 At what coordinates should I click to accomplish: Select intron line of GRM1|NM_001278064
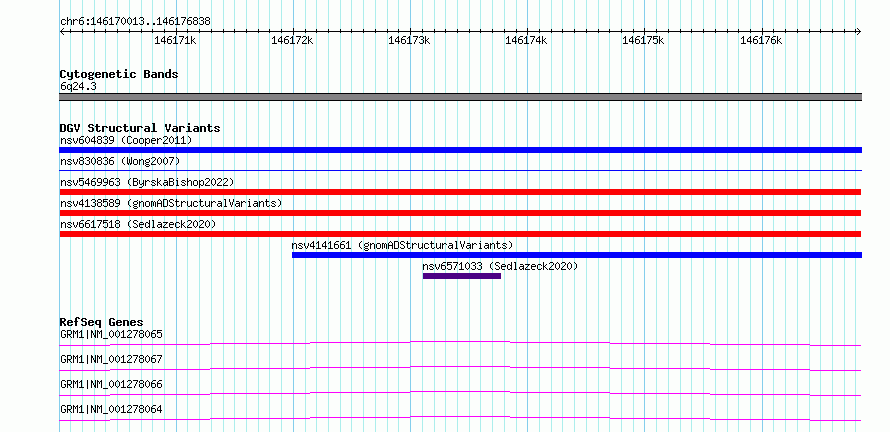[460, 418]
